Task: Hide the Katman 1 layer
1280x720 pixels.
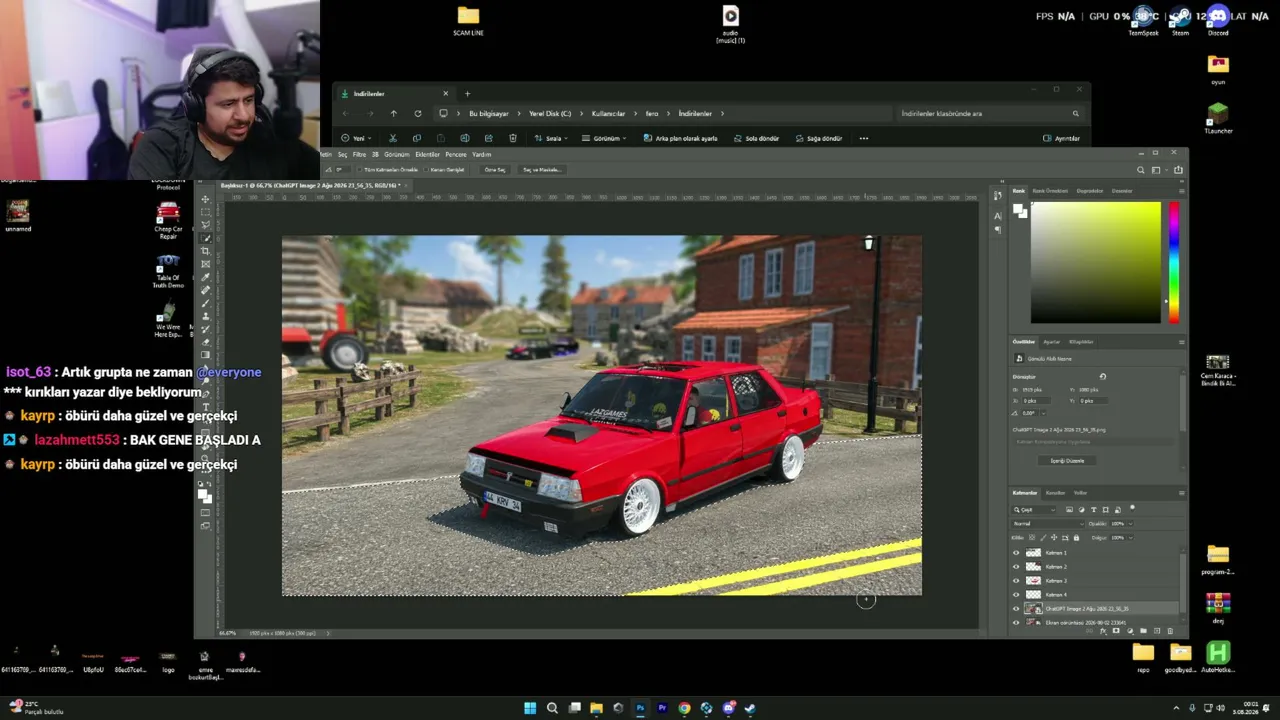Action: [x=1017, y=553]
